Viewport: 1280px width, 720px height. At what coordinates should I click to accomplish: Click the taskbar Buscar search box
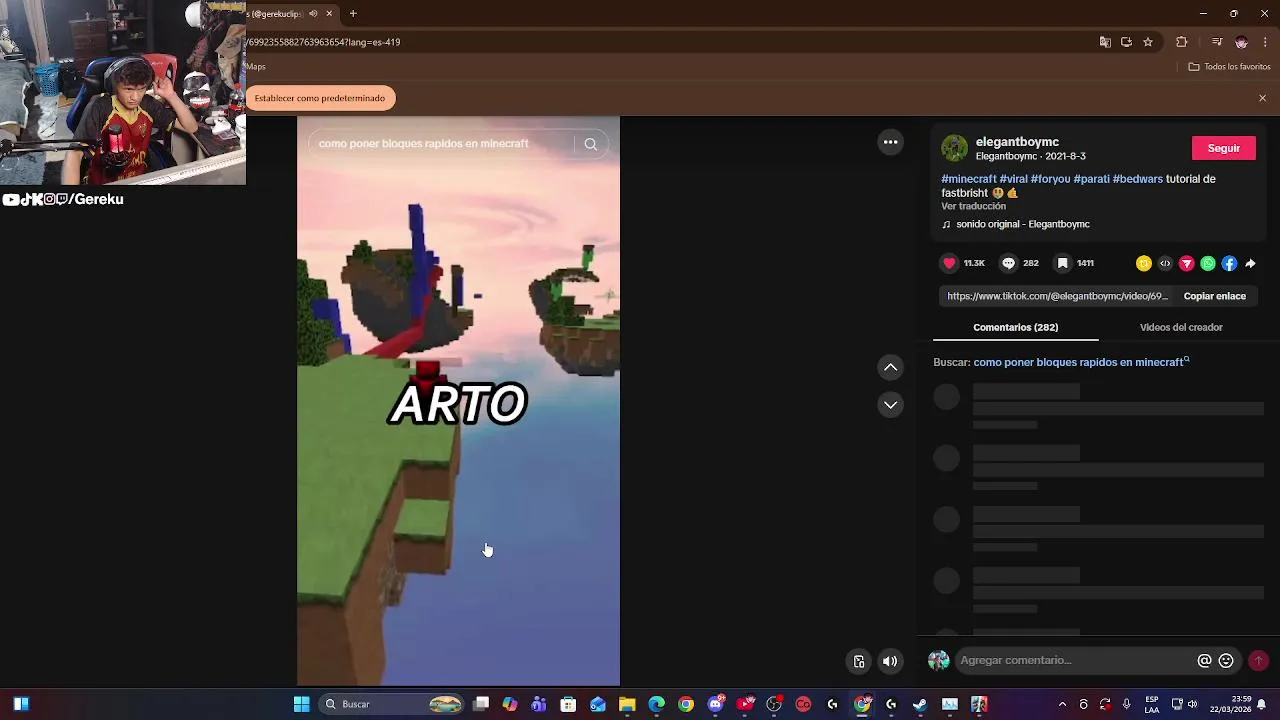click(x=393, y=704)
